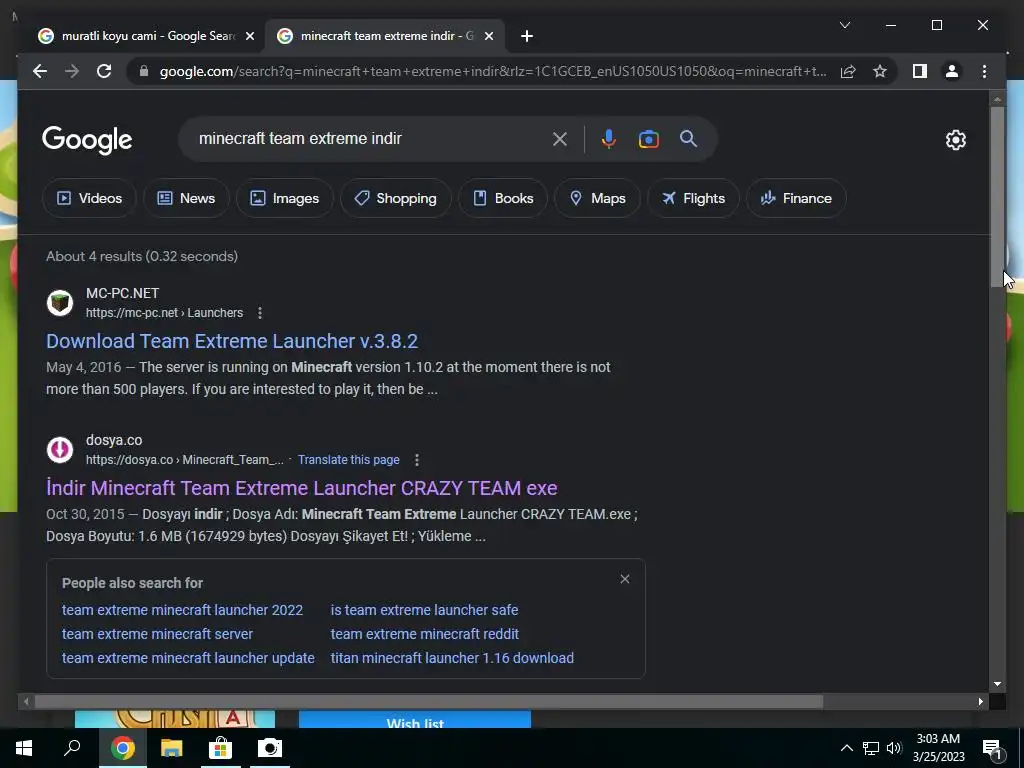This screenshot has height=768, width=1024.
Task: Open Windows taskbar search
Action: point(72,748)
